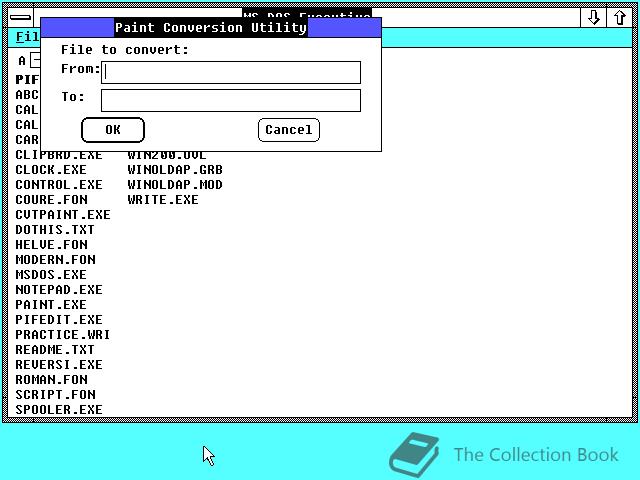The height and width of the screenshot is (480, 640).
Task: Select MODERN.FON in the file list
Action: tap(56, 260)
